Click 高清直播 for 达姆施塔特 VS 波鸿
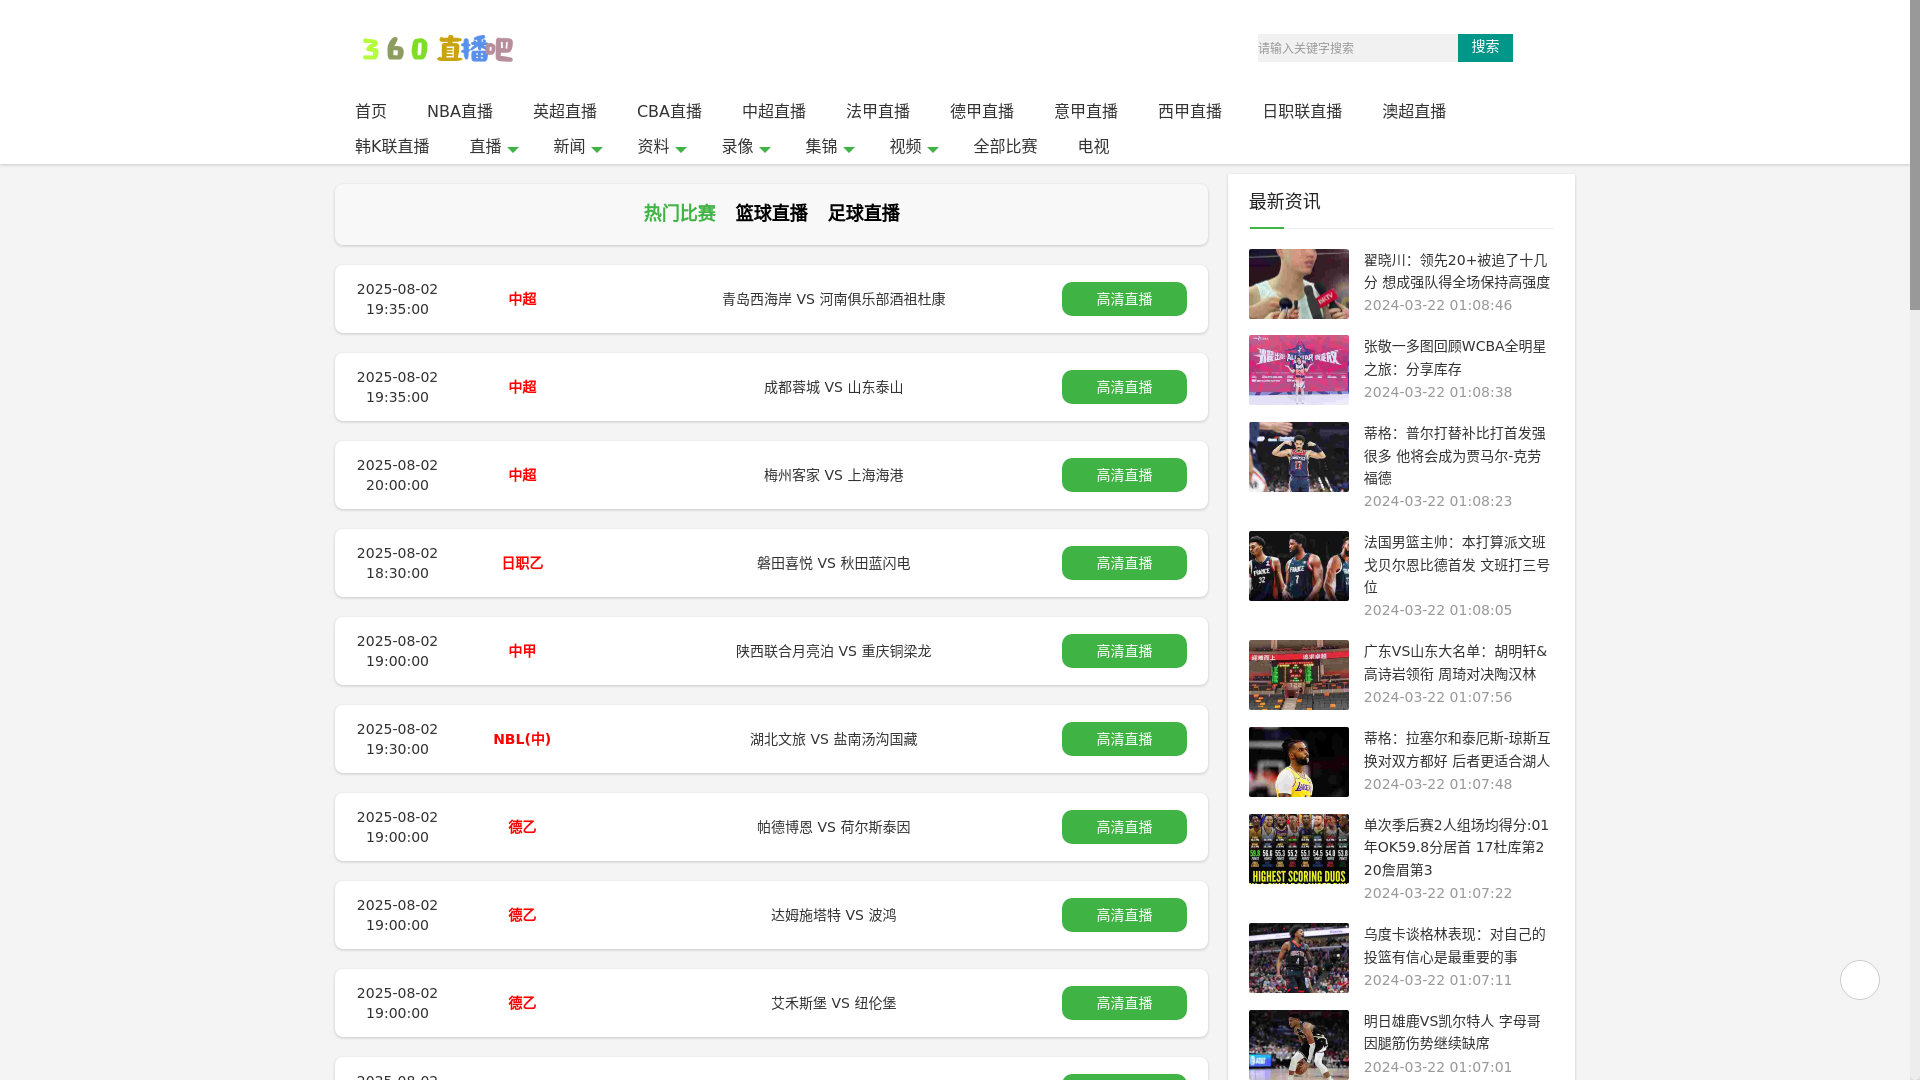1920x1080 pixels. point(1124,915)
